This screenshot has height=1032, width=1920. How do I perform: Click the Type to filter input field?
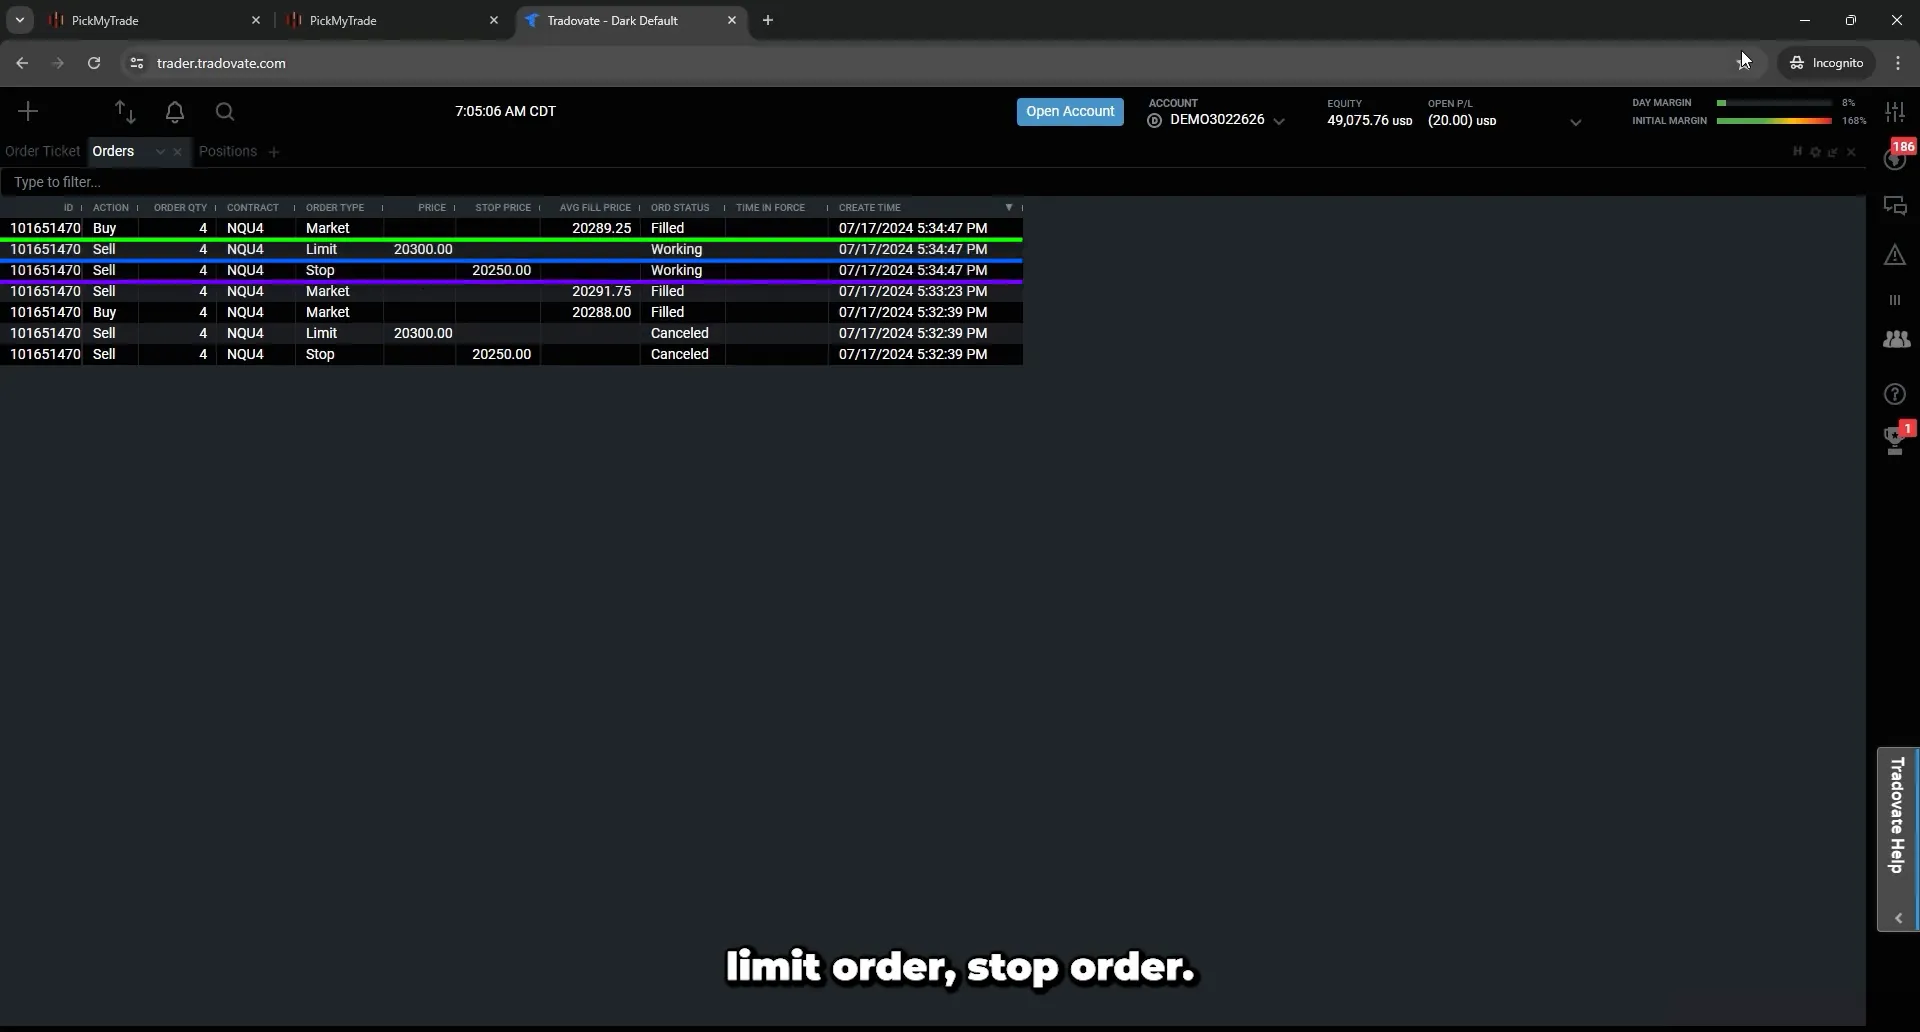tap(932, 182)
